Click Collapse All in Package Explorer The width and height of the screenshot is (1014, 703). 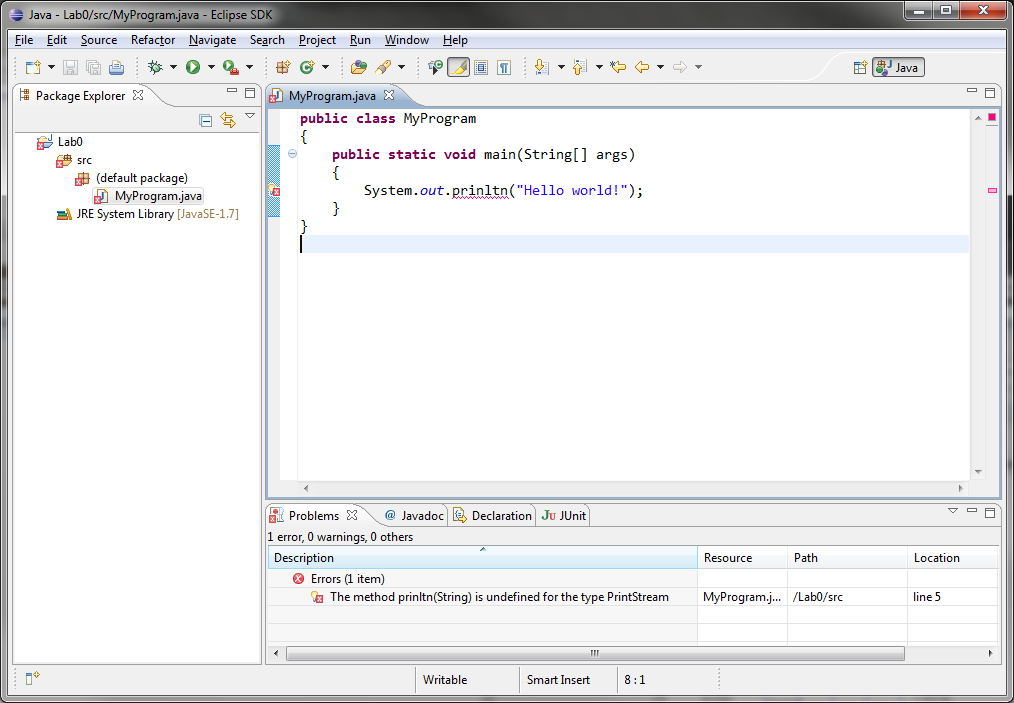pos(206,120)
